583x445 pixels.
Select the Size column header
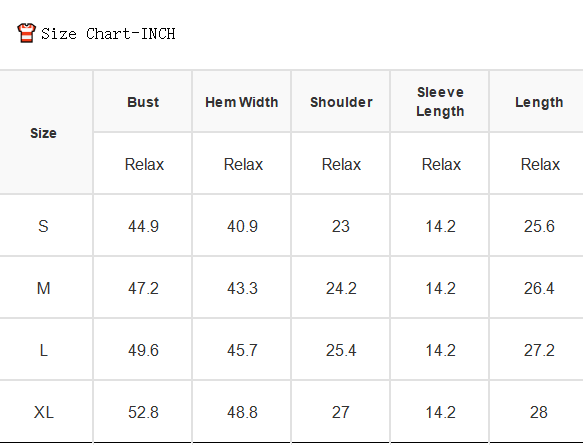(x=44, y=133)
